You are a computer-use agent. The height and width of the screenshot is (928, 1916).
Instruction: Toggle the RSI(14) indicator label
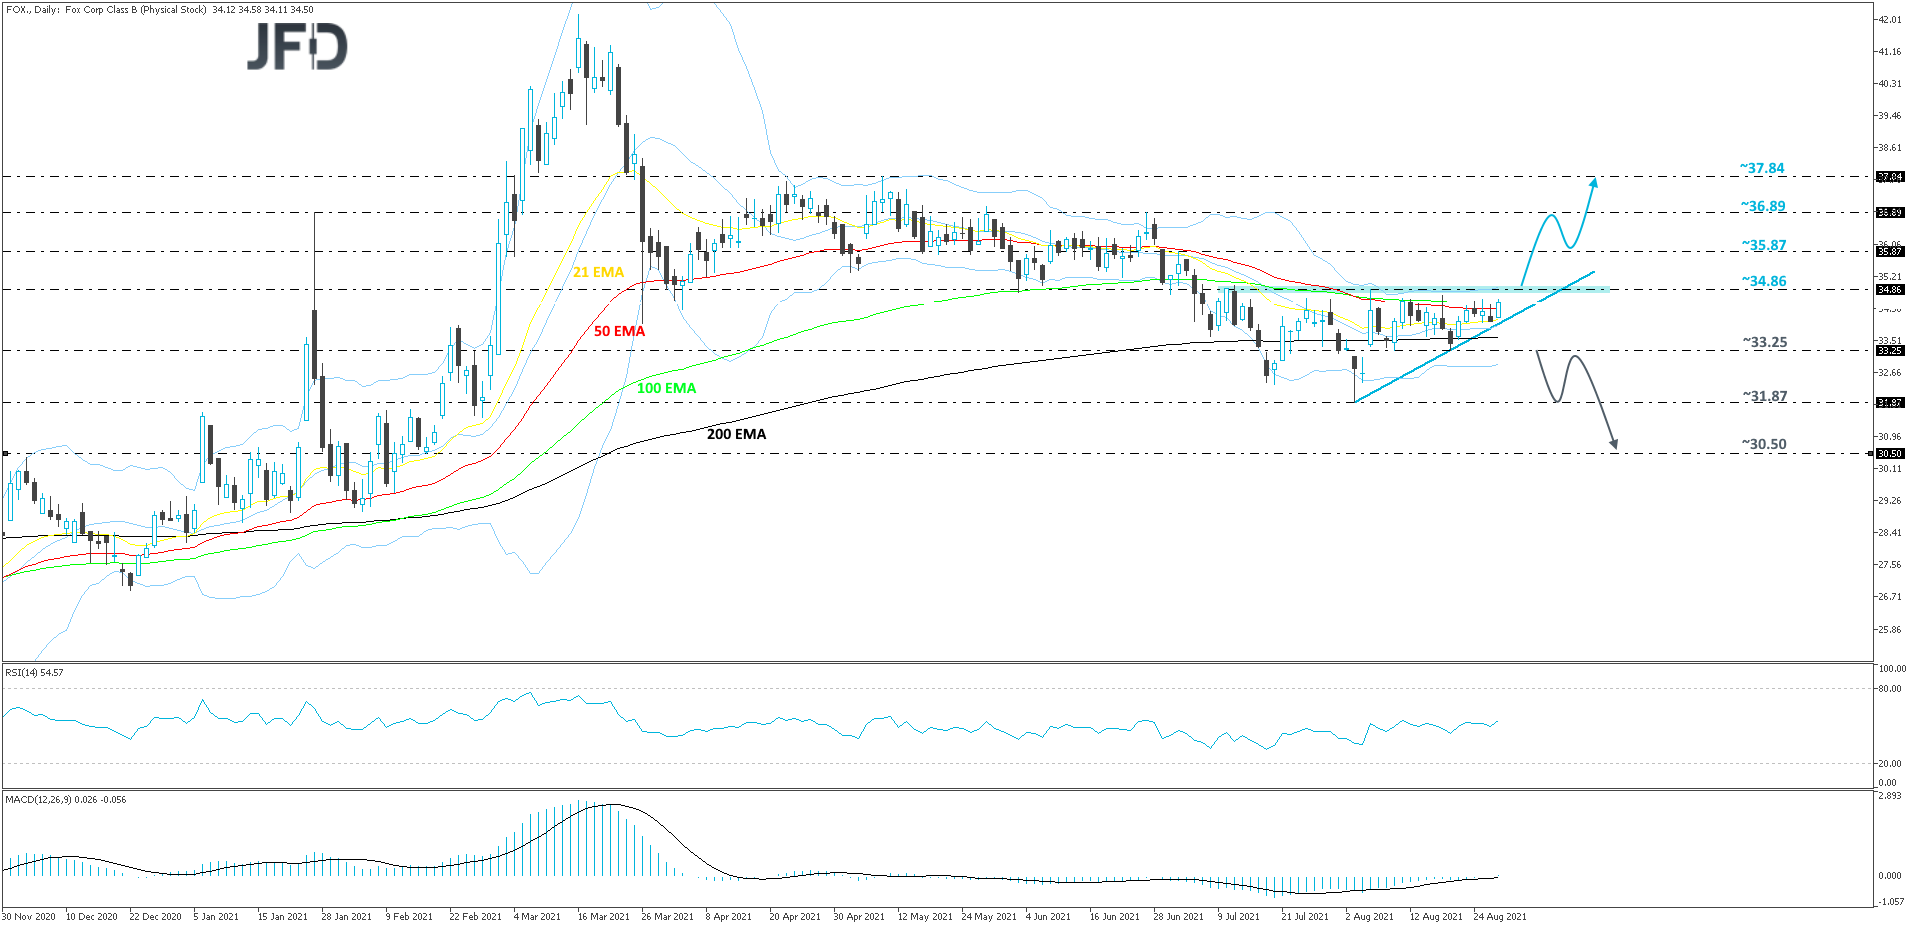(33, 673)
